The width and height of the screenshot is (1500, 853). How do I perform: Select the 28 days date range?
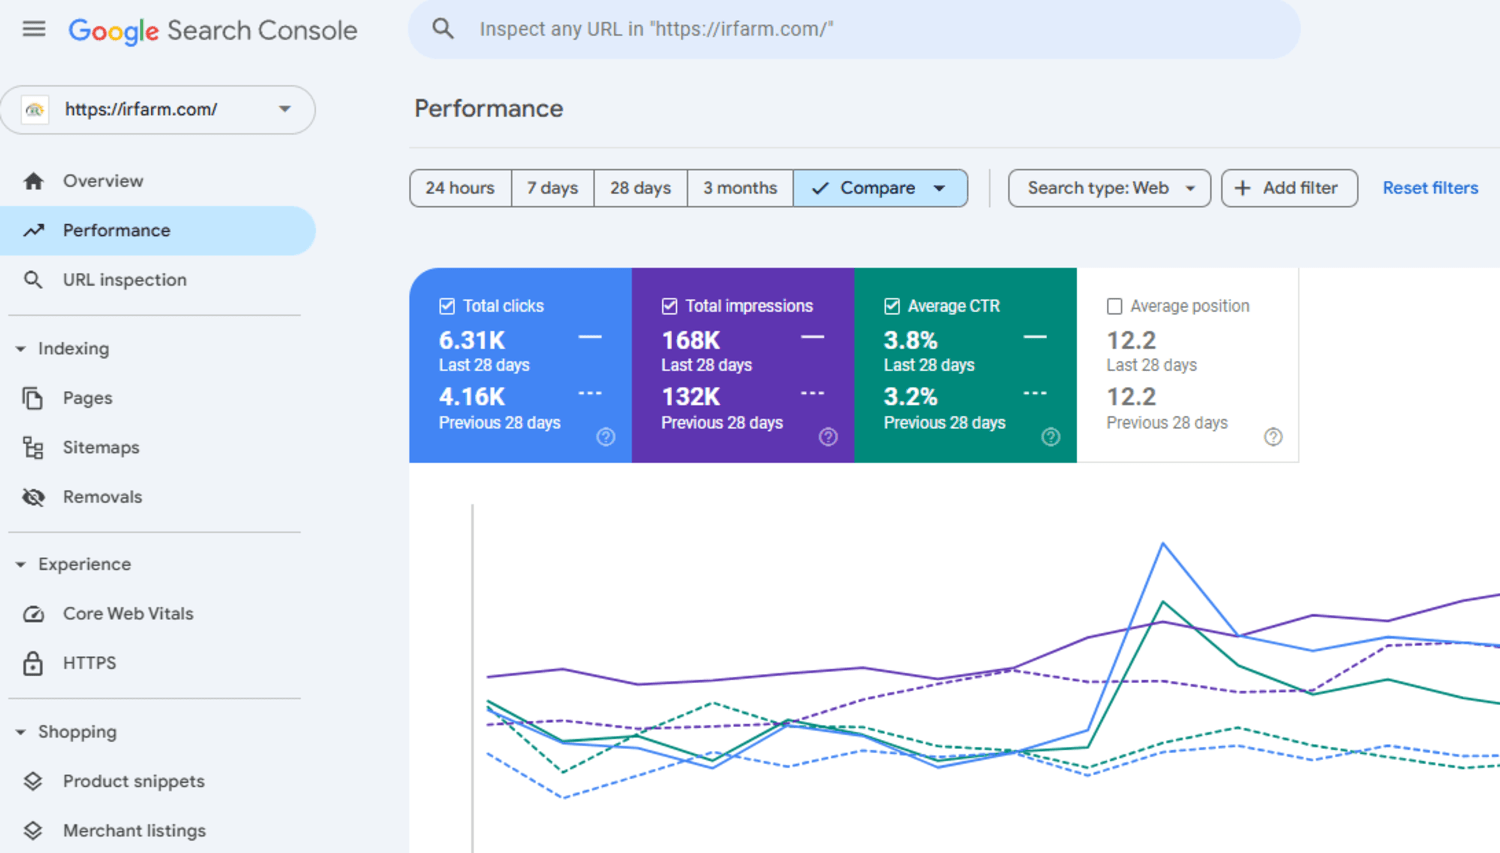pos(641,188)
